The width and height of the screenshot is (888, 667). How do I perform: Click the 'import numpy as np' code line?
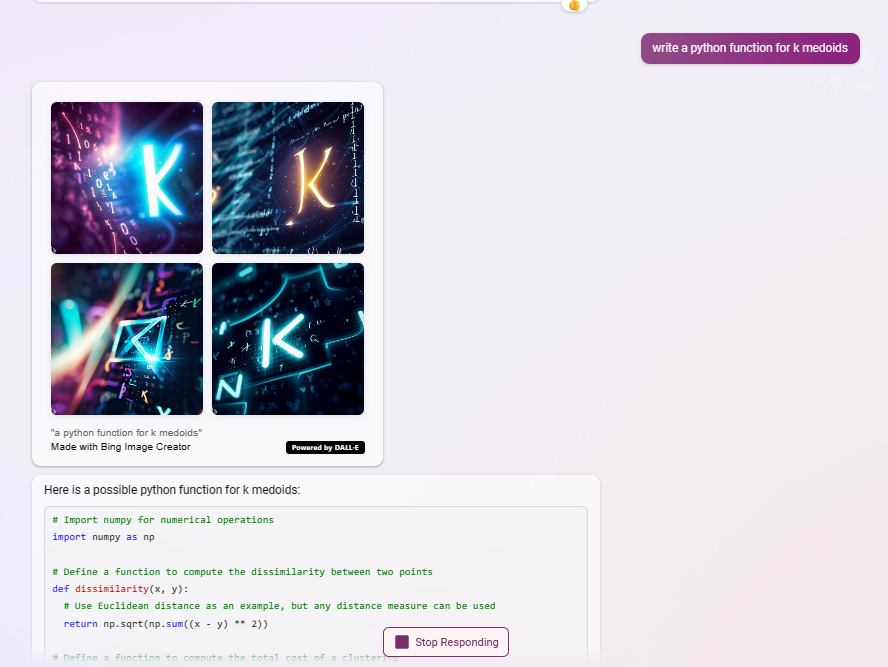[103, 537]
